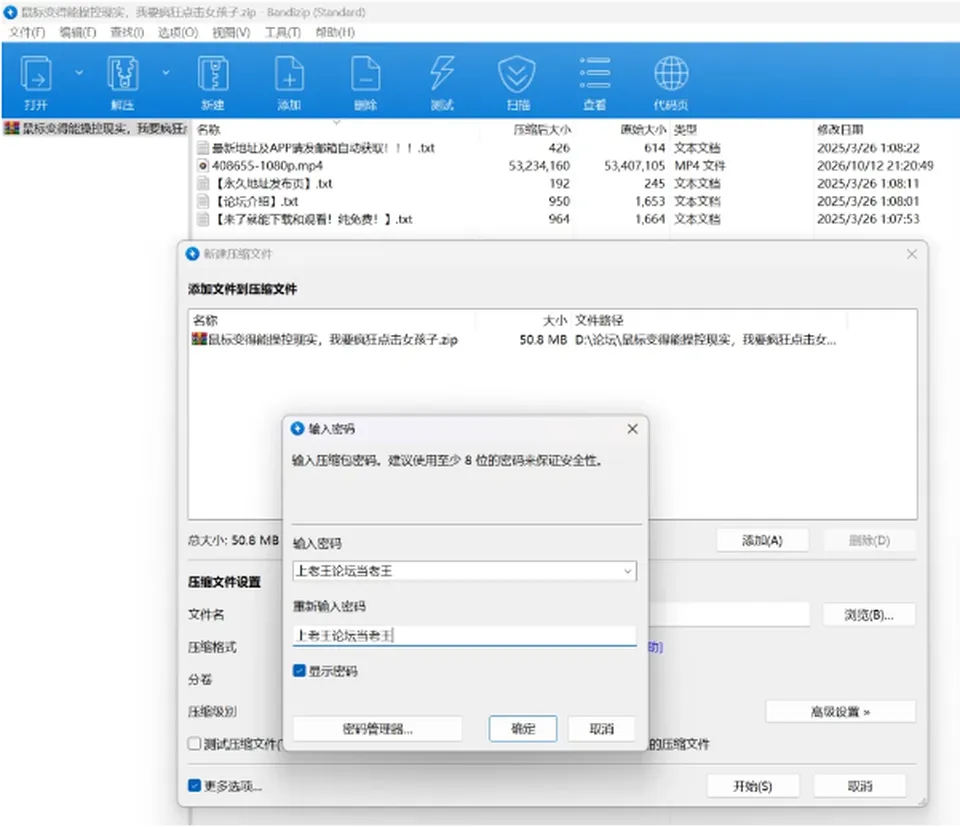
Task: Click the 开始(S) button
Action: coord(753,786)
